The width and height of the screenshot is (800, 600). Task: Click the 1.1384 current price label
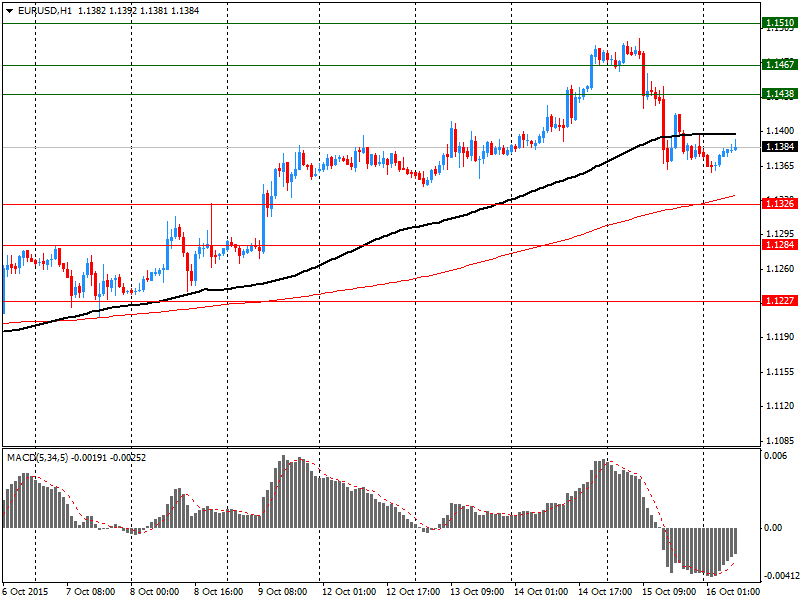(x=779, y=147)
